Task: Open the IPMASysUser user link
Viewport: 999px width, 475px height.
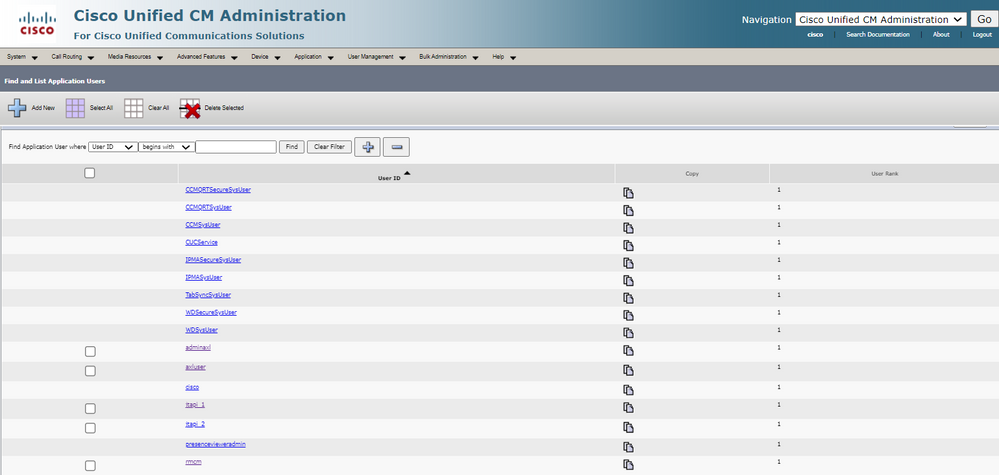Action: point(203,278)
